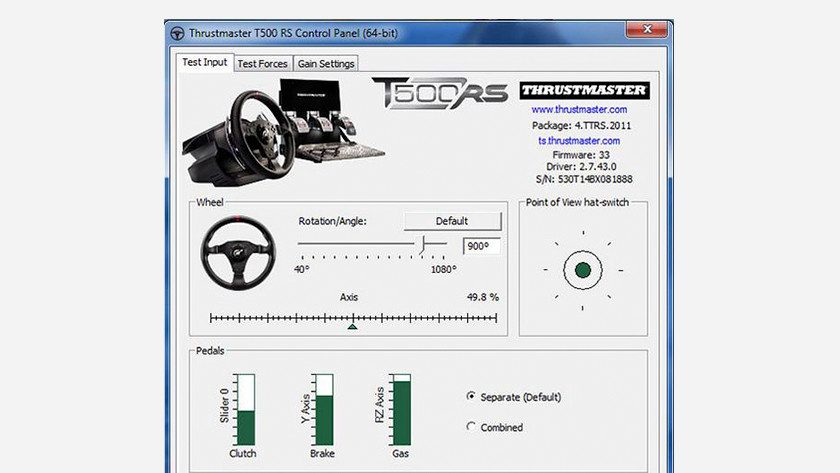Viewport: 840px width, 473px height.
Task: Select the Combined pedals radio option
Action: click(x=471, y=427)
